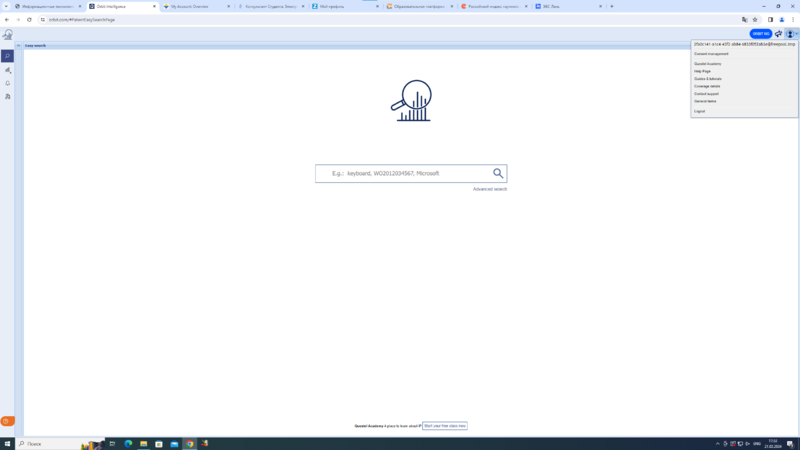Screen dimensions: 800x450
Task: Click Start your free class now button
Action: point(444,426)
